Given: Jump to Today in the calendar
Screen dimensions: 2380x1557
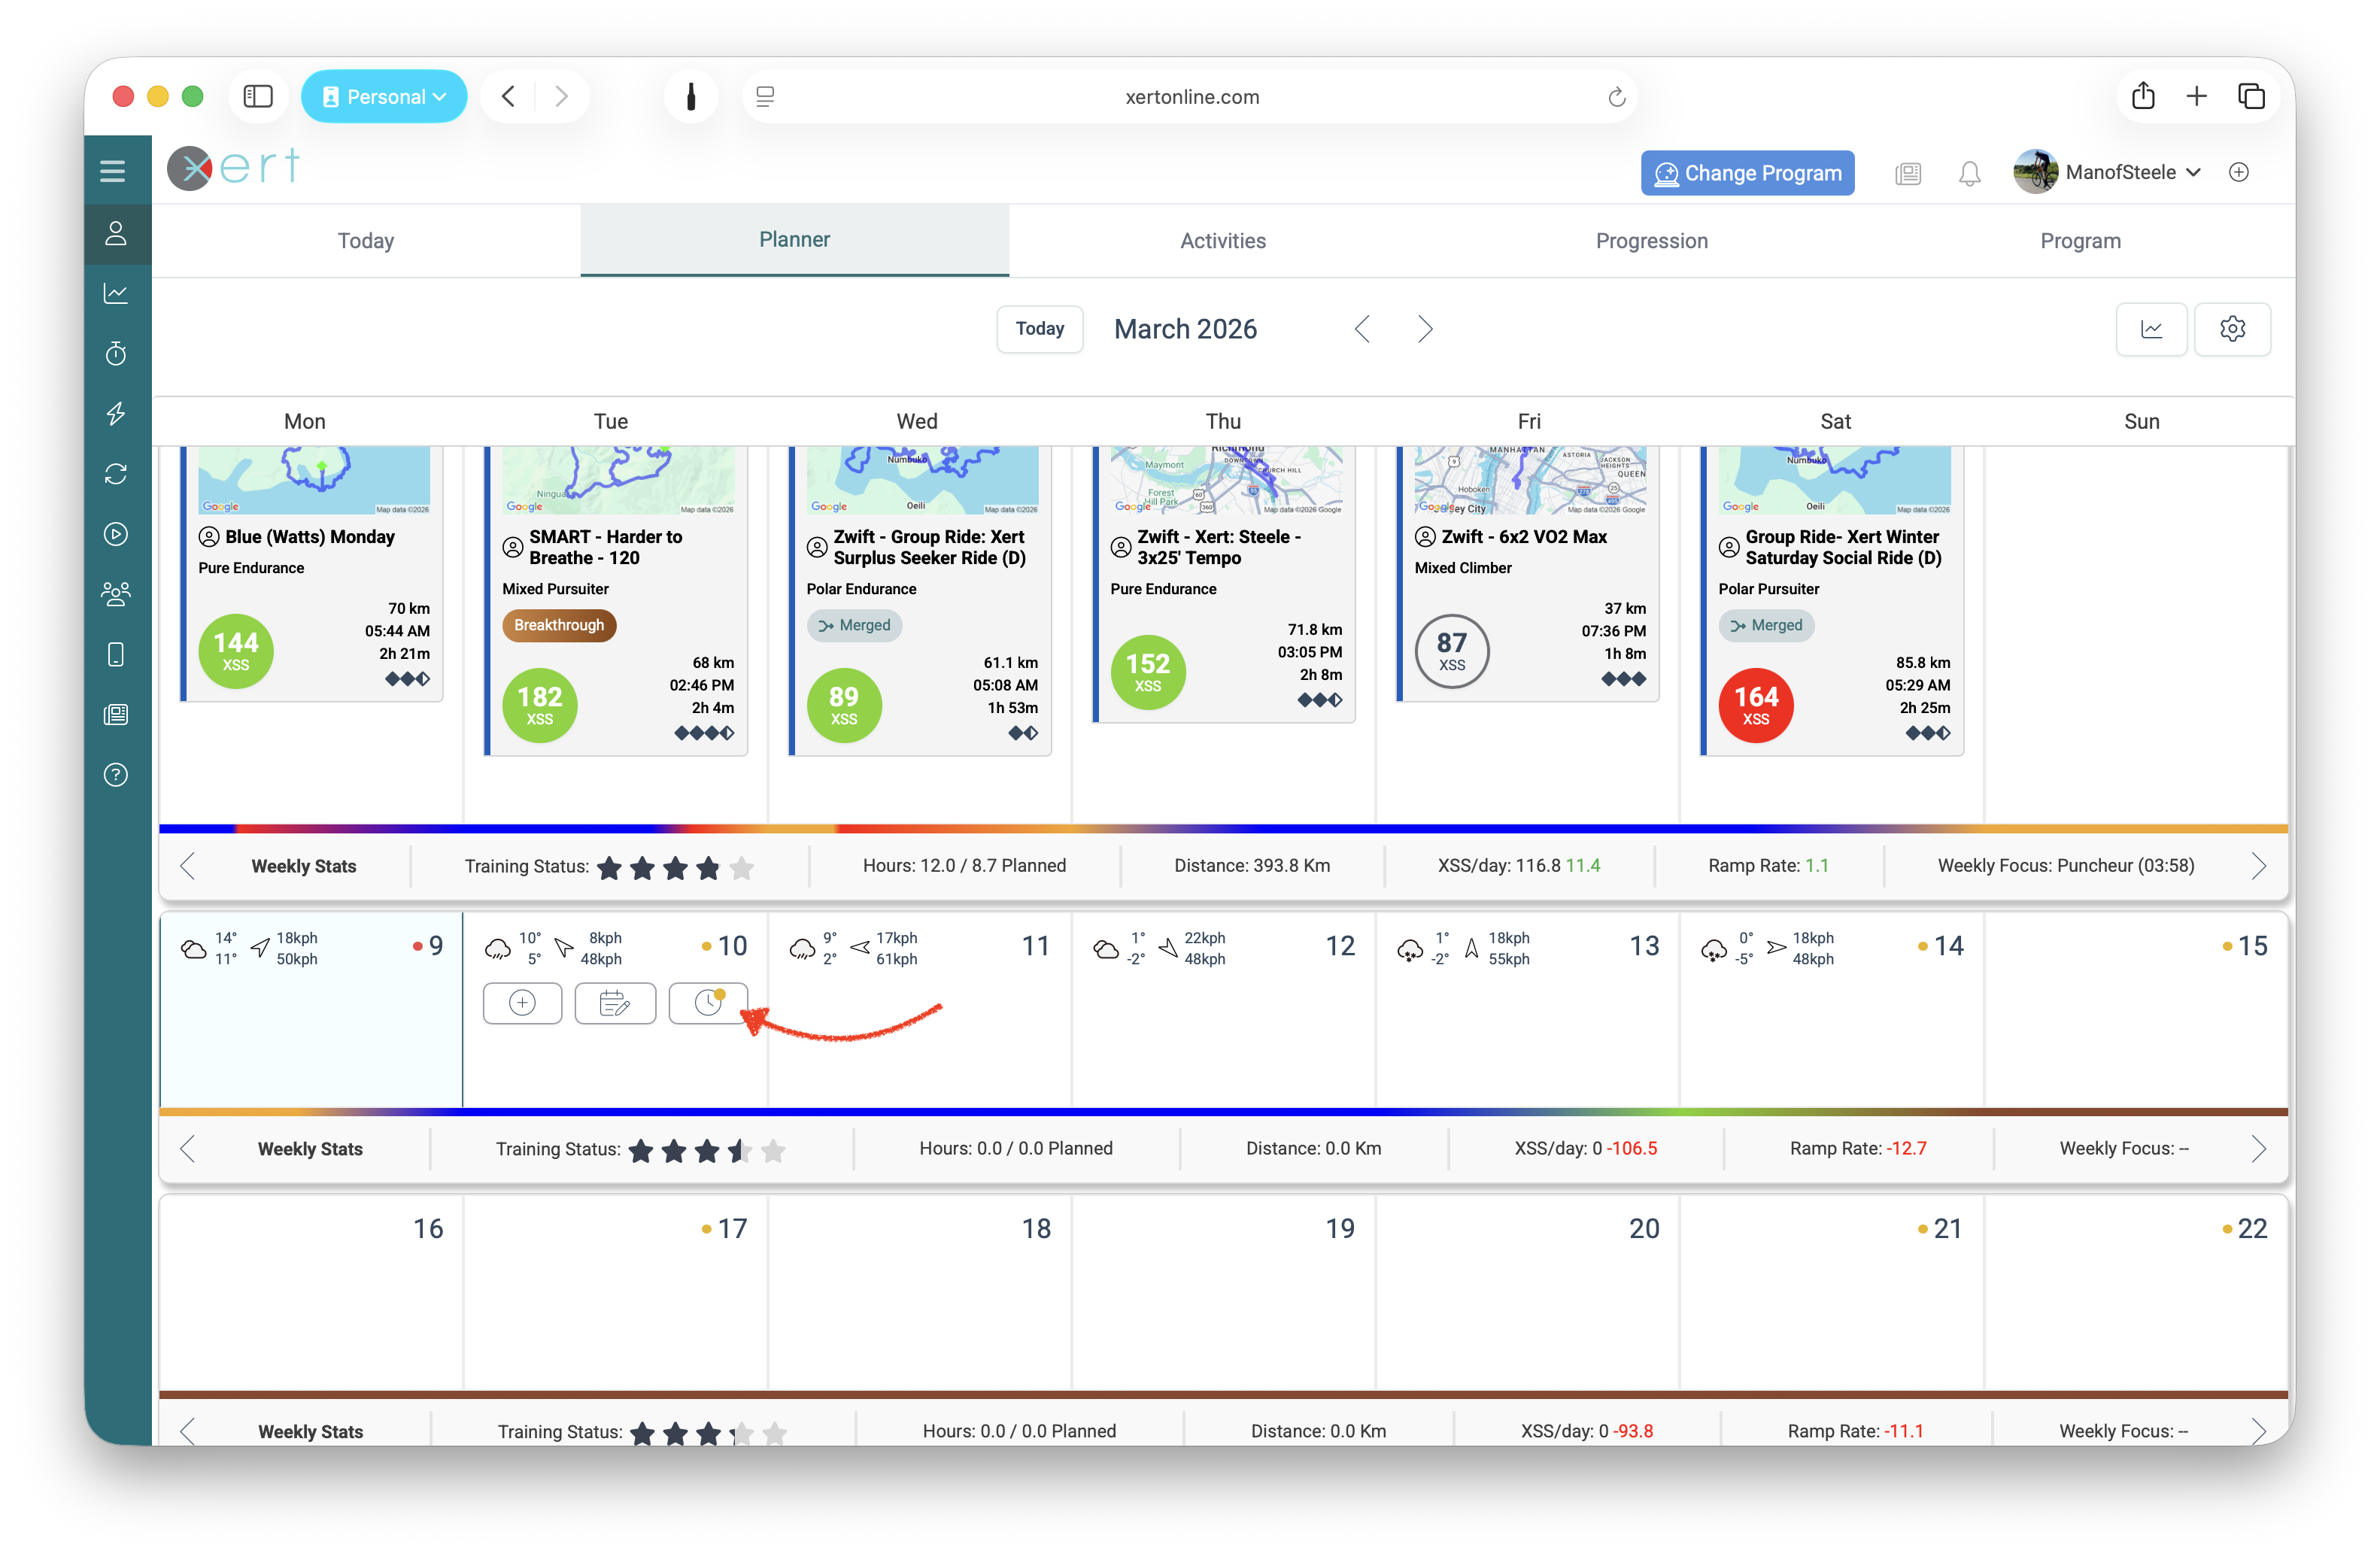Looking at the screenshot, I should [1040, 329].
